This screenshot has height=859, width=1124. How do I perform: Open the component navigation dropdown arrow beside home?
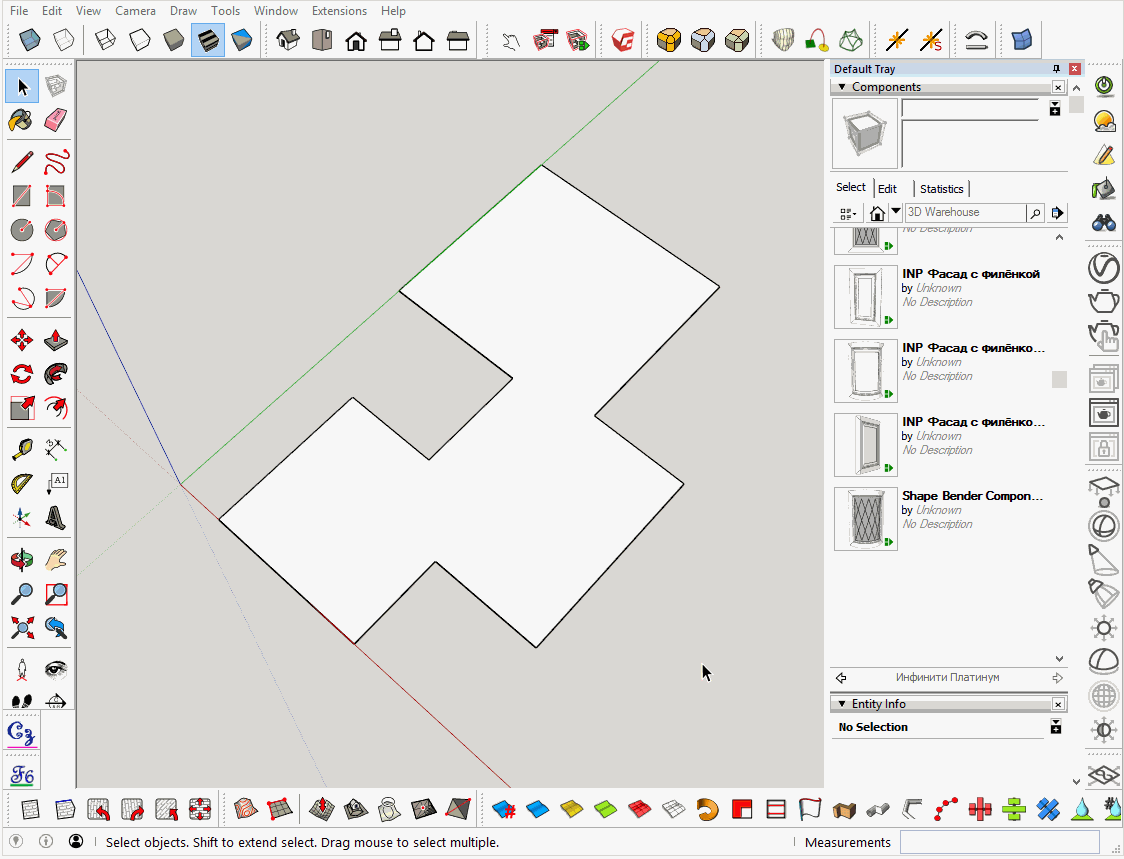[x=895, y=212]
